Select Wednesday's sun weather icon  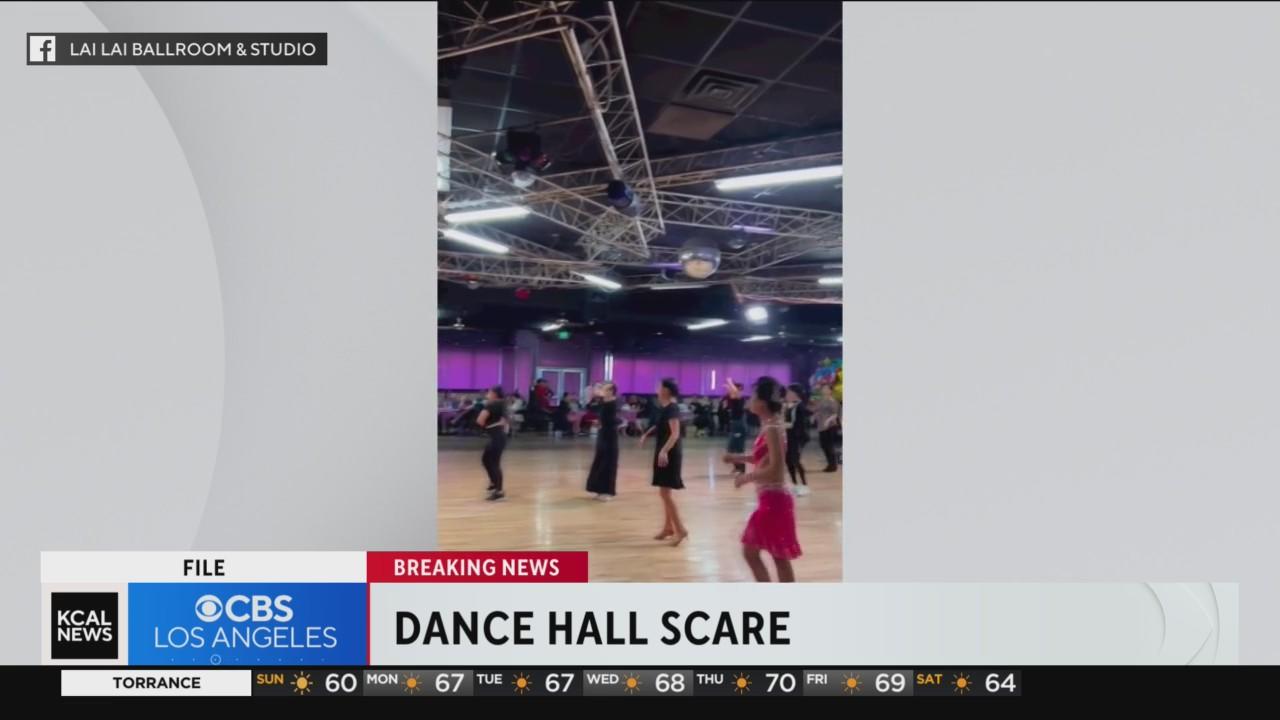tap(632, 683)
